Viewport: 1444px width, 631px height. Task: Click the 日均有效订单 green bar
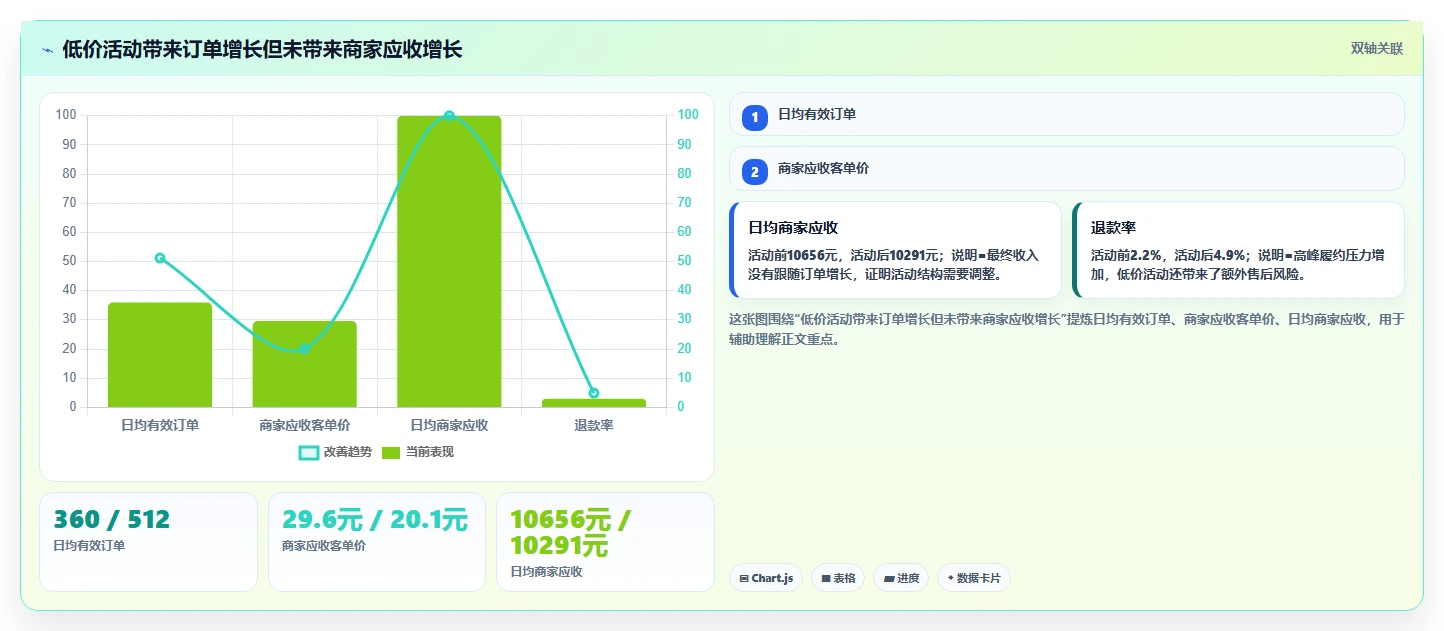(160, 355)
